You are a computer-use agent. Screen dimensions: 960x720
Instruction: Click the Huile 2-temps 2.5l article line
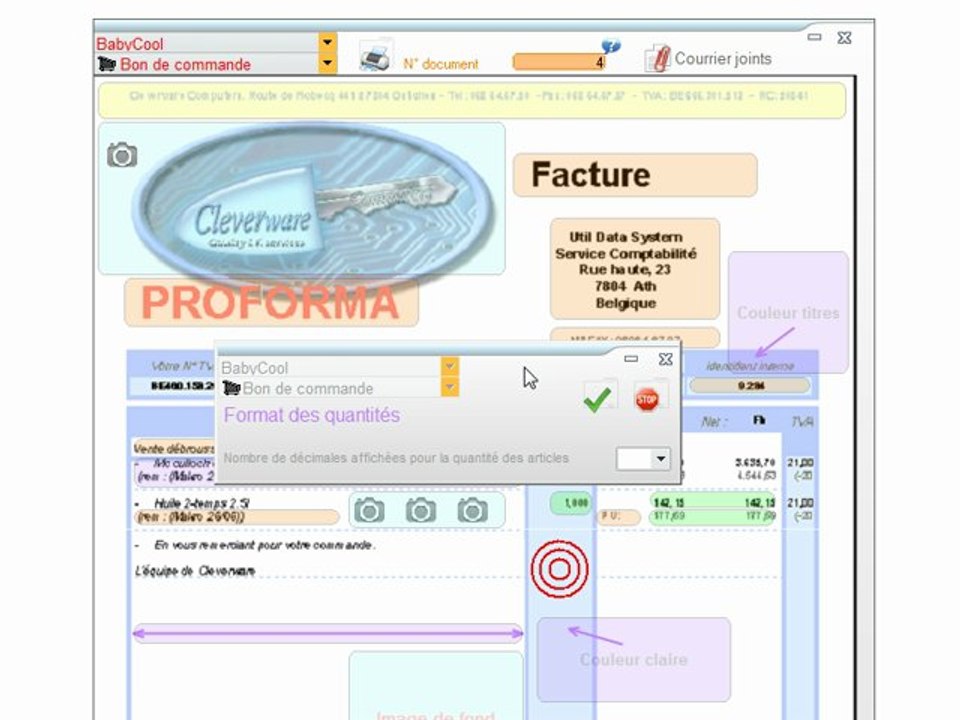pos(201,503)
